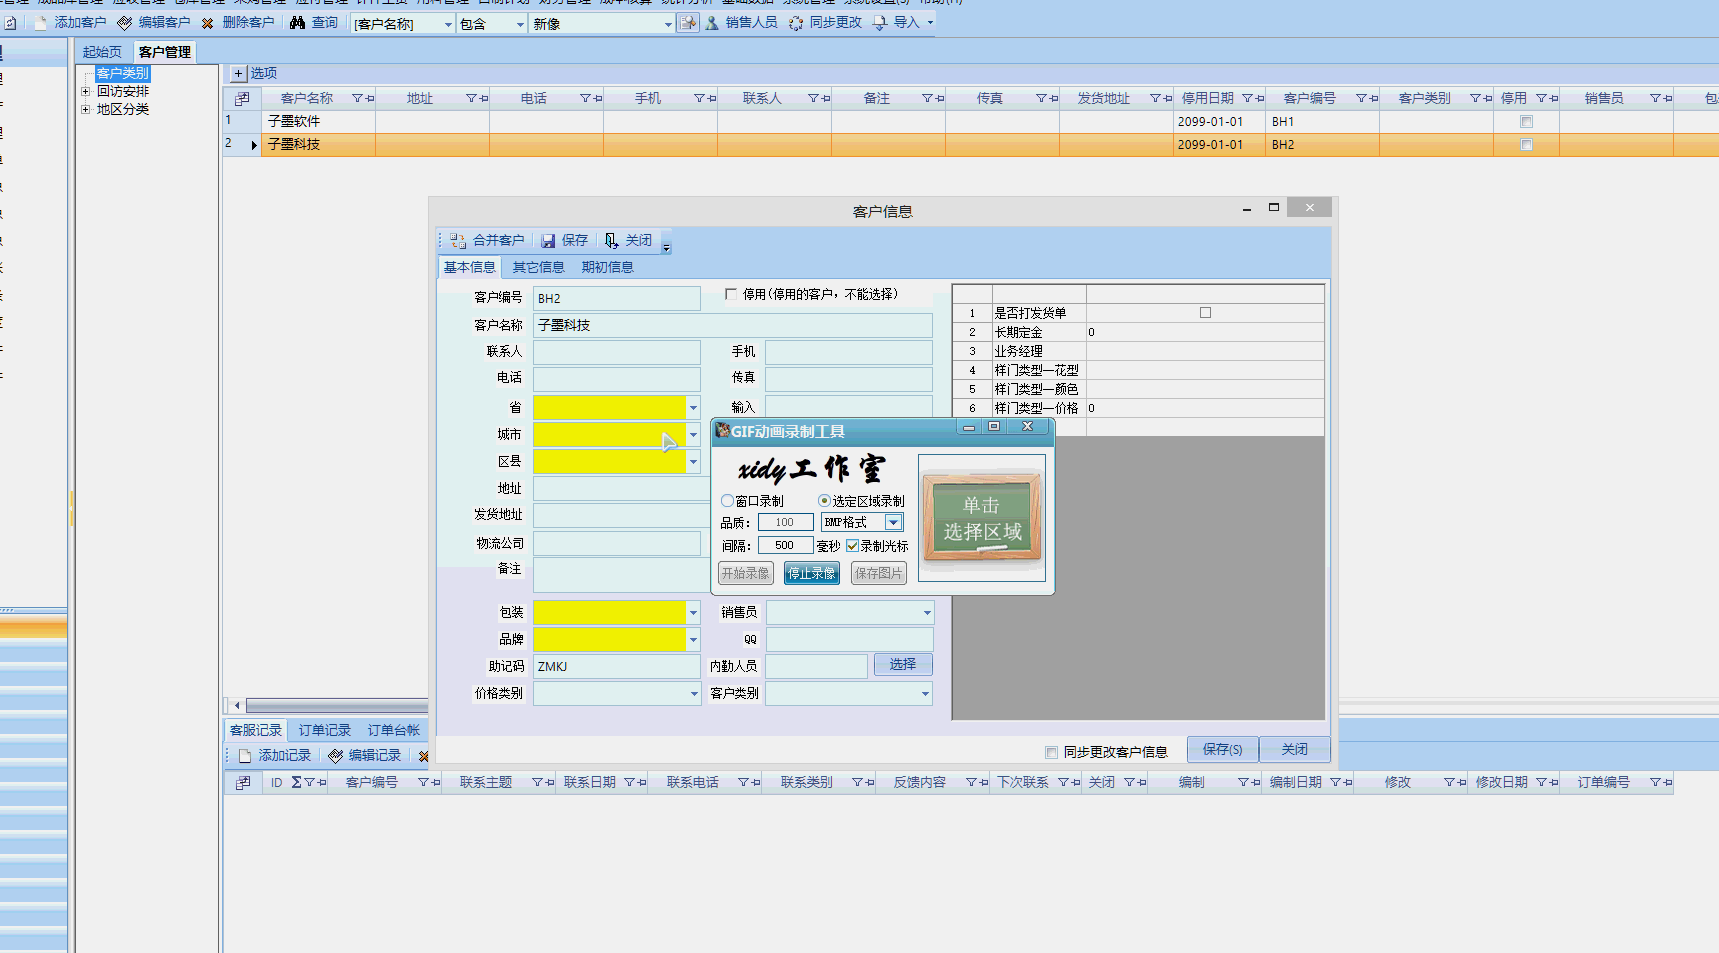Click the Delete Customer (删除客户) icon
Screen dimensions: 1719x953
pyautogui.click(x=208, y=23)
